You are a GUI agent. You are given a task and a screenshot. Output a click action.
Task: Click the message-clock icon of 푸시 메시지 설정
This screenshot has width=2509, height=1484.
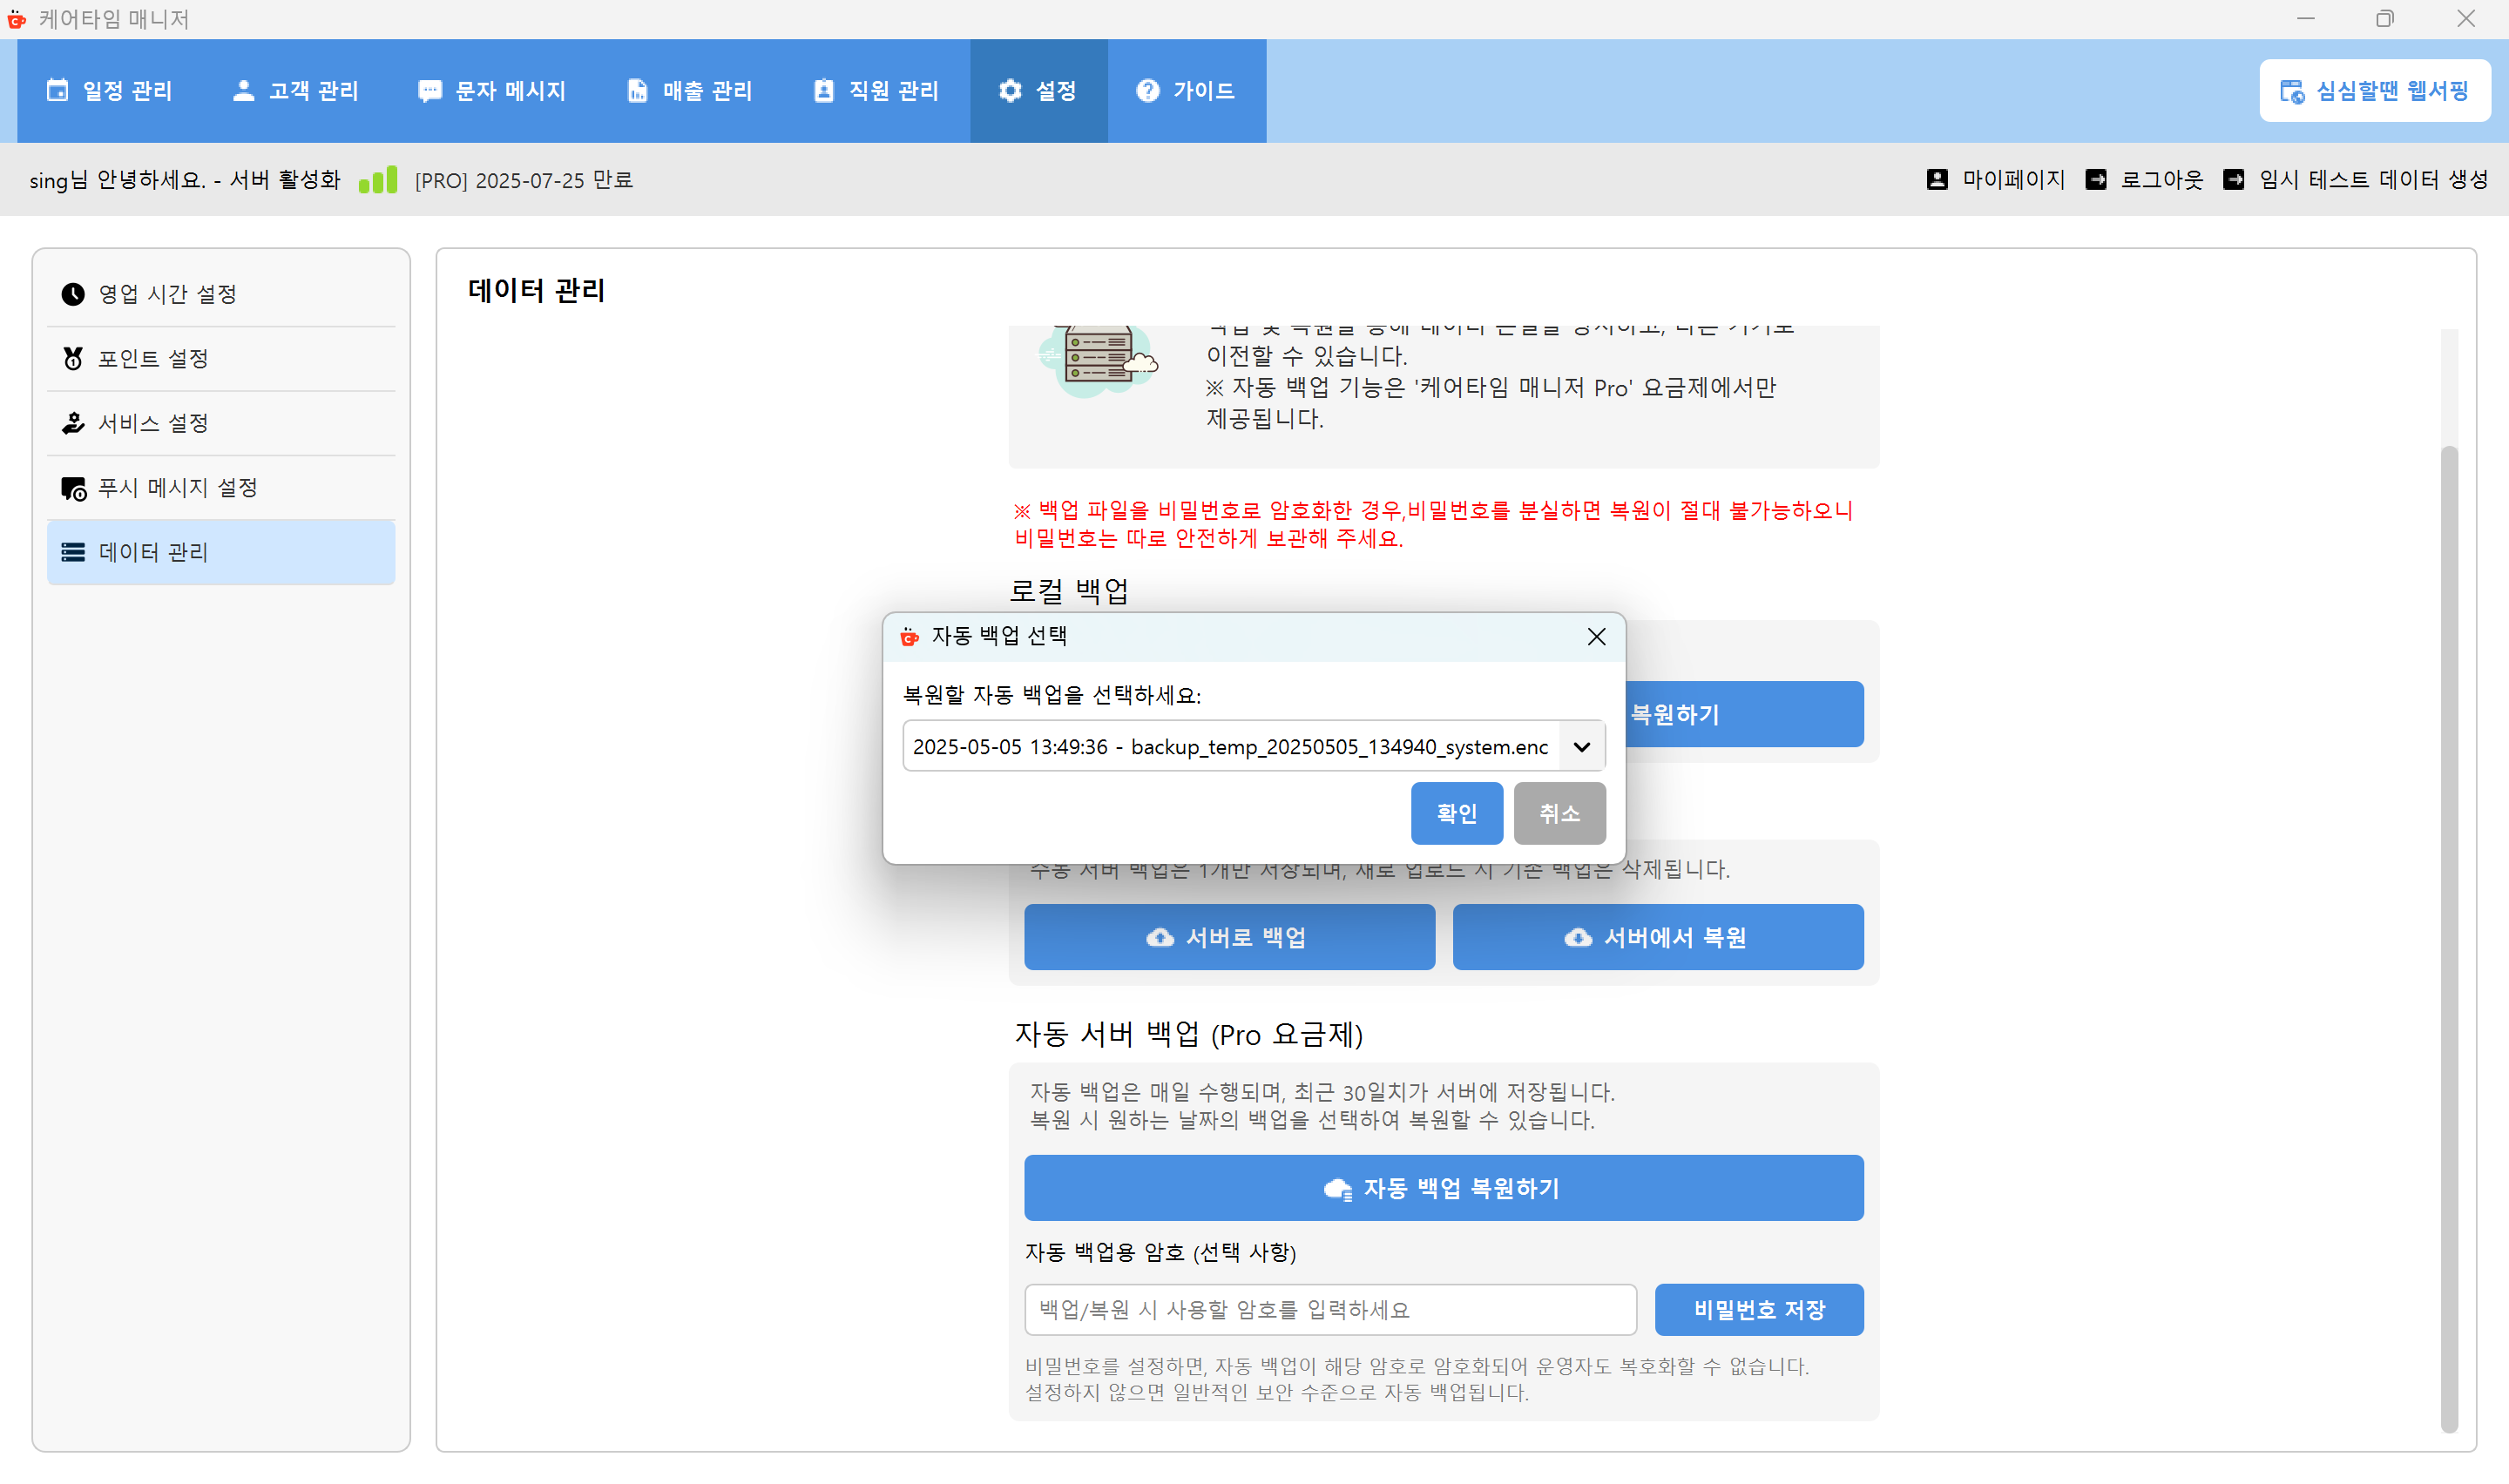(x=73, y=488)
